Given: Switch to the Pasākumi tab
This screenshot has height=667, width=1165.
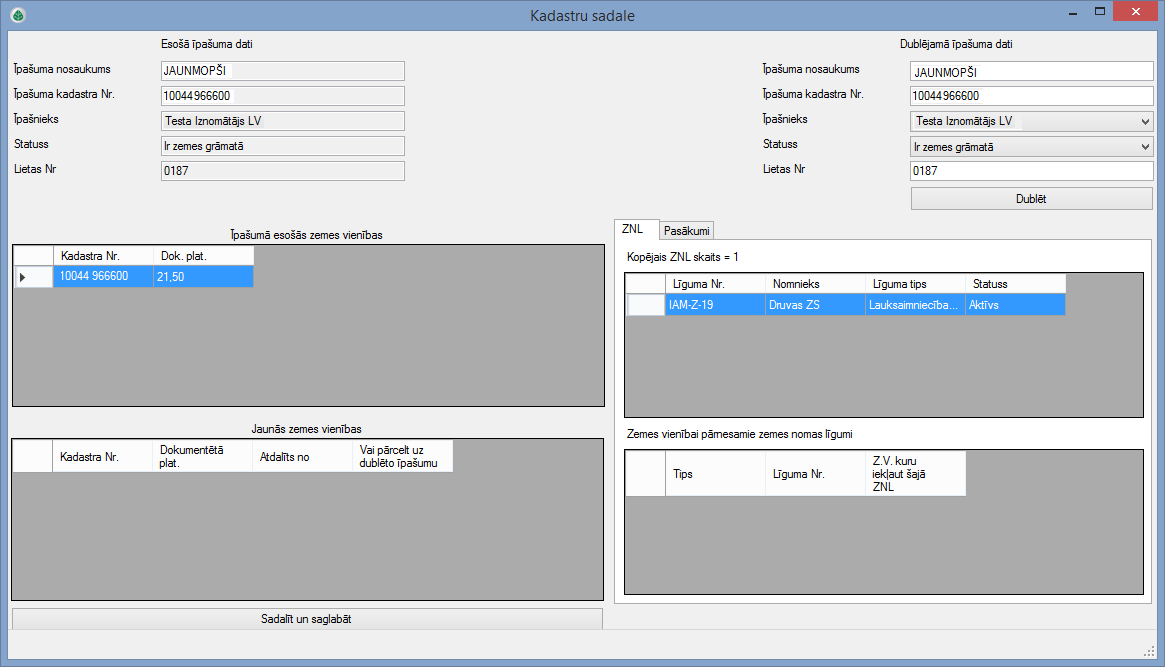Looking at the screenshot, I should [x=686, y=231].
